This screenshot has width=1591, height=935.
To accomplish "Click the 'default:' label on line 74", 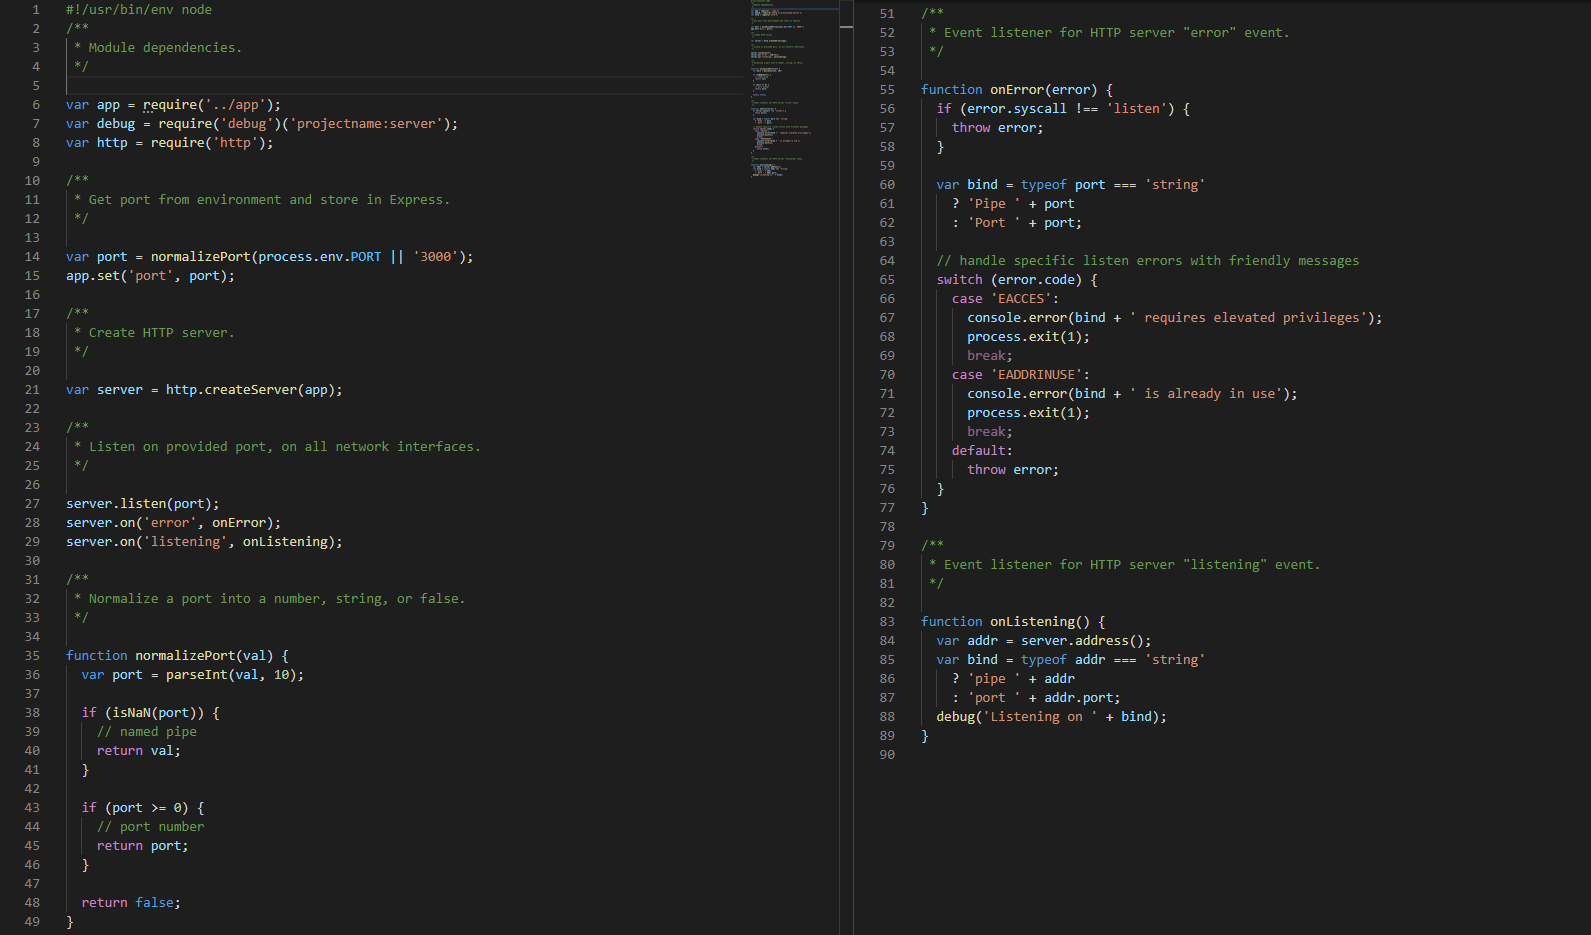I will (x=982, y=450).
